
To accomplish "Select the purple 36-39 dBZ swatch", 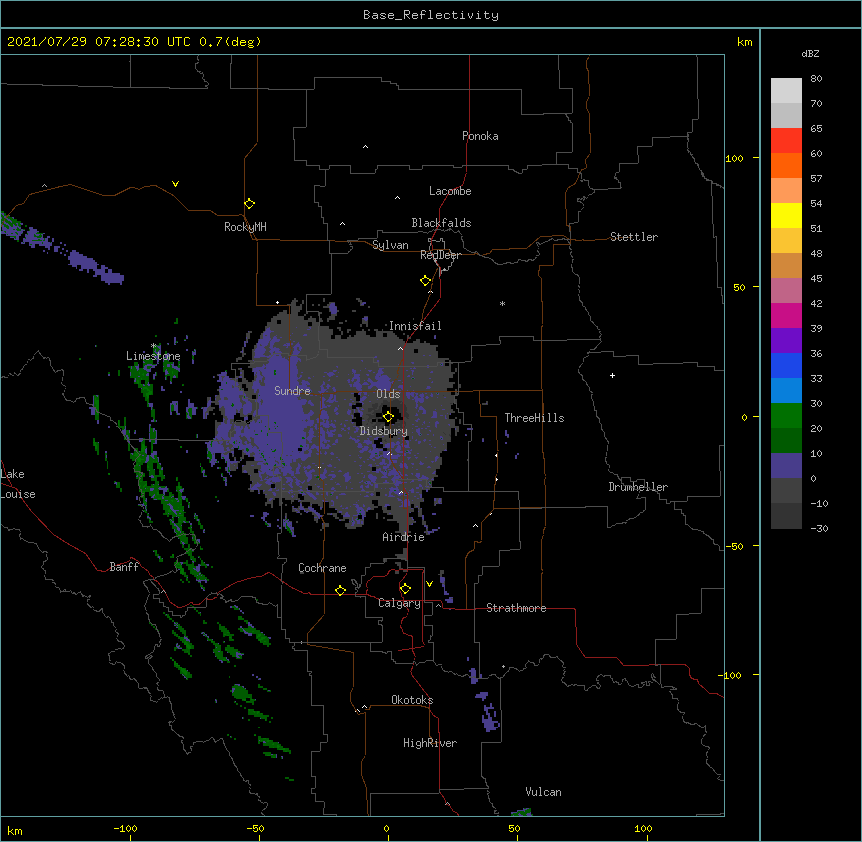I will coord(786,341).
